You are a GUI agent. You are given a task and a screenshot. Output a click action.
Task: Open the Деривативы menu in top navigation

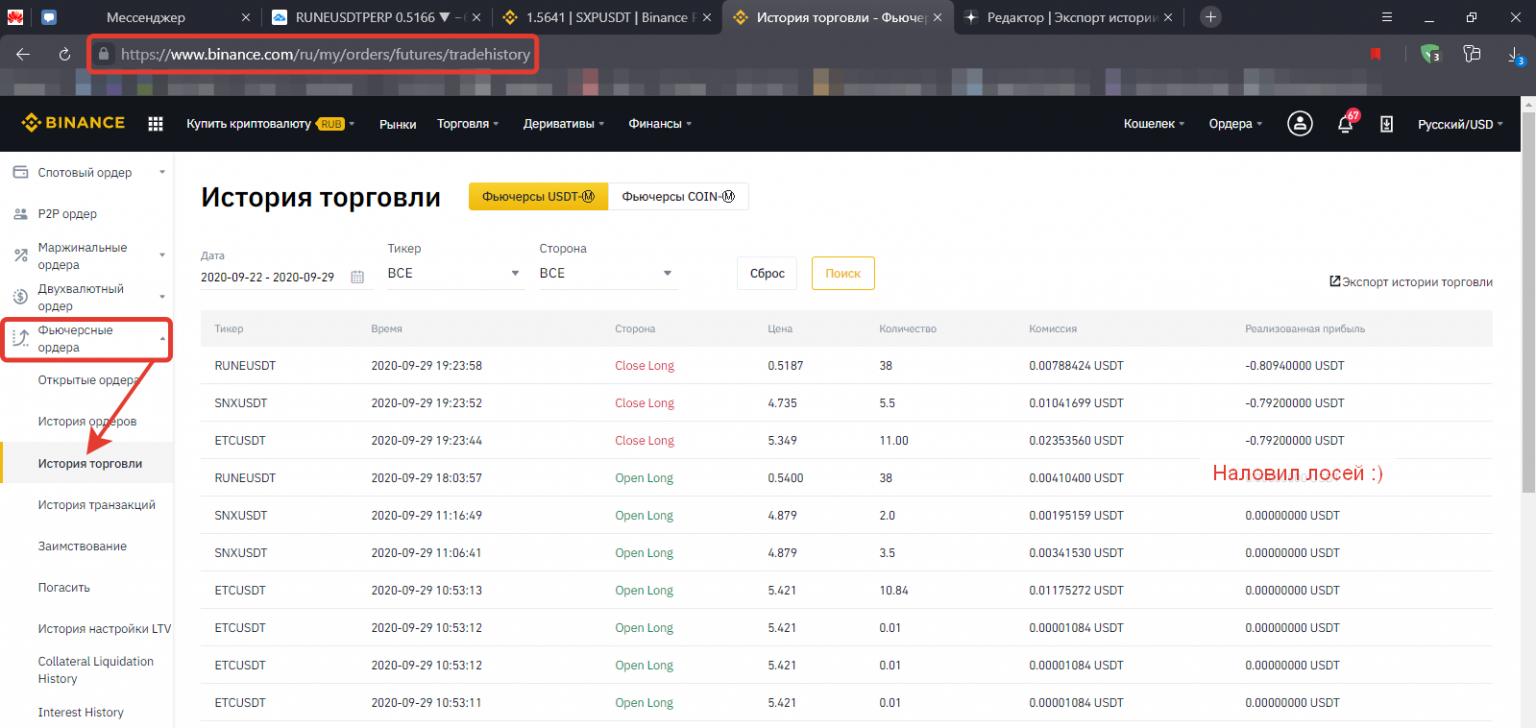click(x=567, y=124)
